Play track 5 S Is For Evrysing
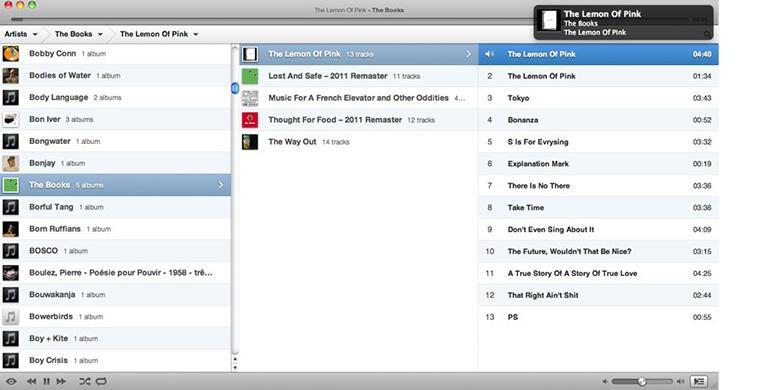The width and height of the screenshot is (780, 390). point(598,142)
